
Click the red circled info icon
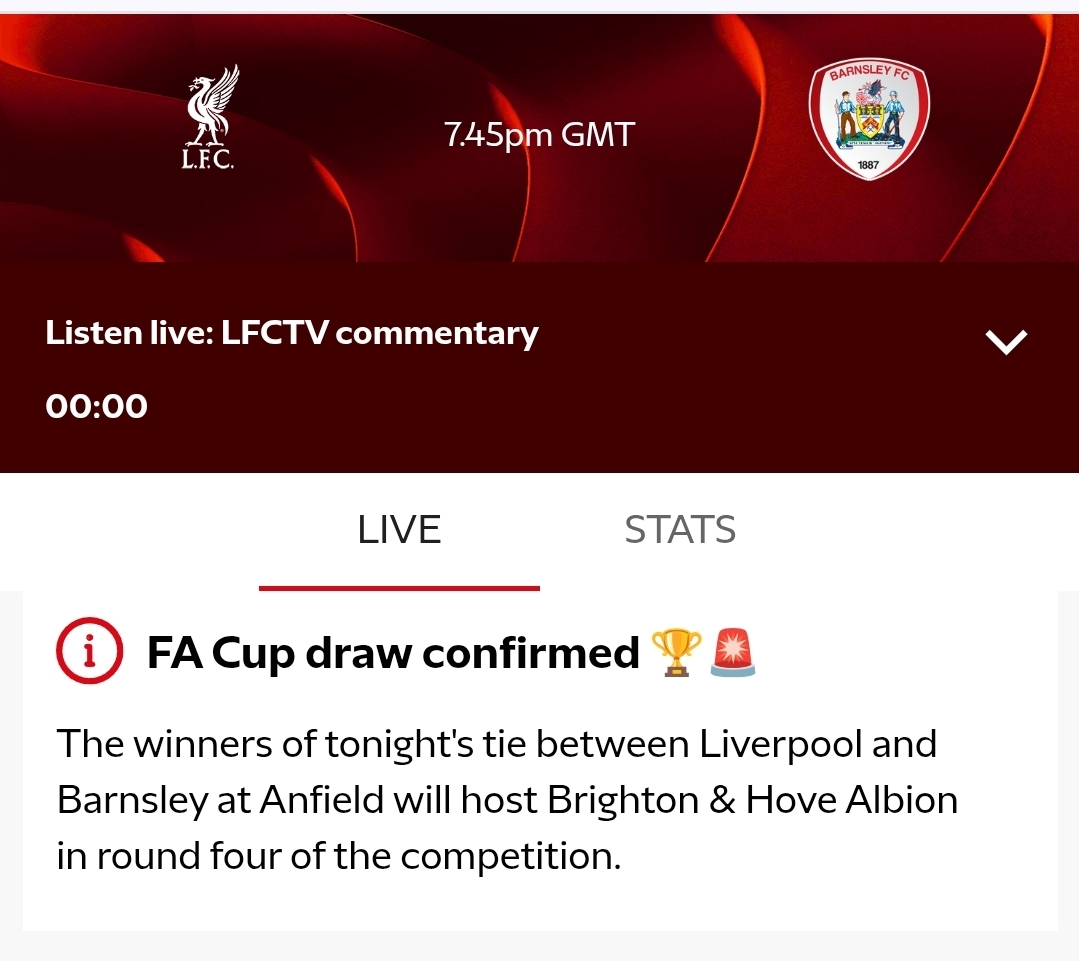tap(89, 653)
